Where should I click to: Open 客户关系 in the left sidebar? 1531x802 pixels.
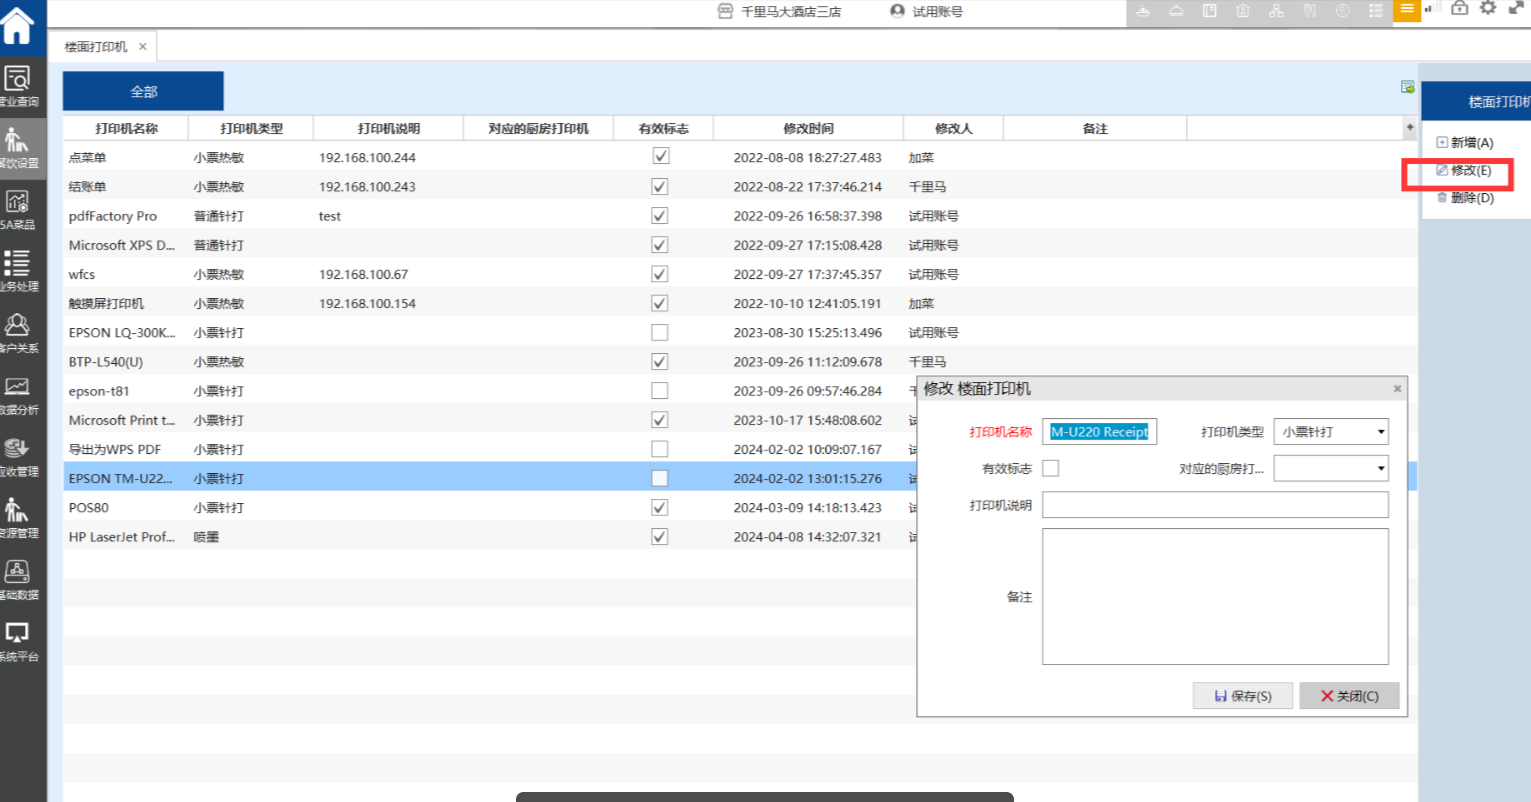coord(18,332)
